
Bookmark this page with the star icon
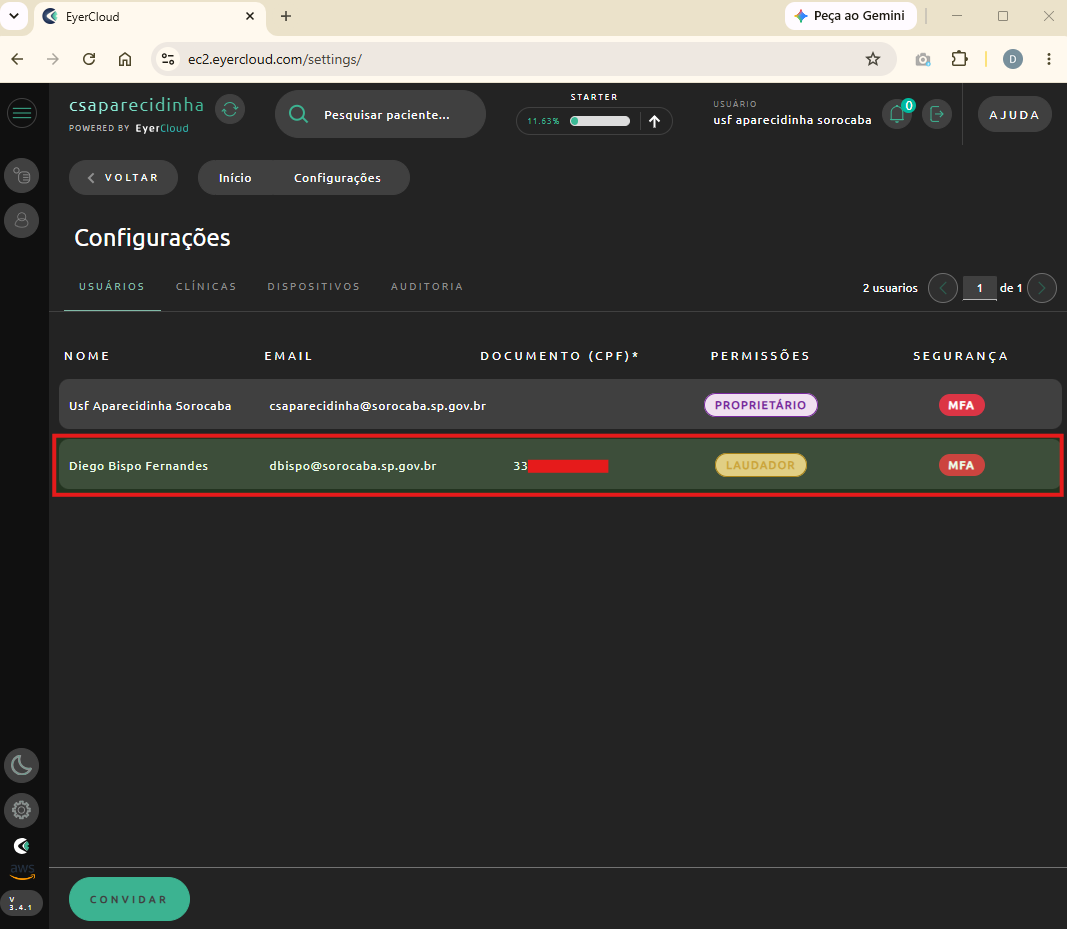(872, 59)
